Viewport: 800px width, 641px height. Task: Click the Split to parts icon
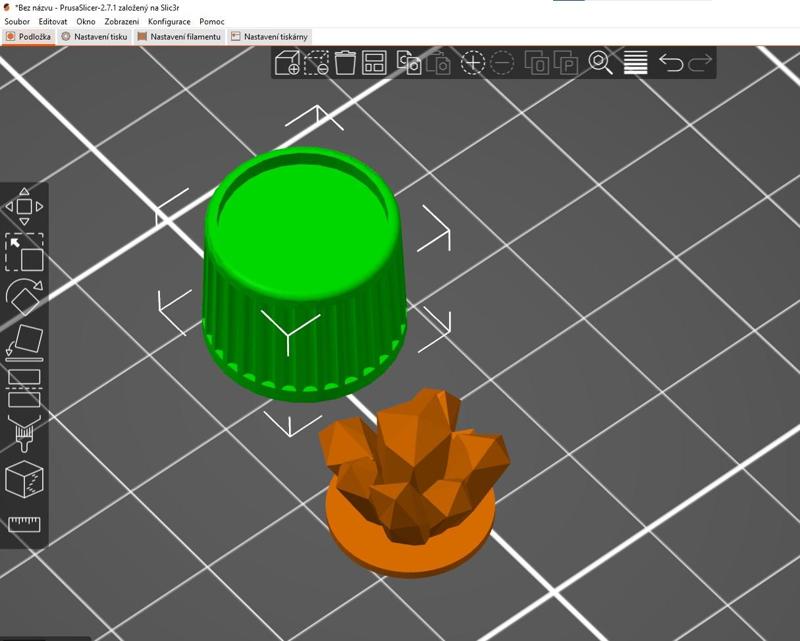click(566, 63)
